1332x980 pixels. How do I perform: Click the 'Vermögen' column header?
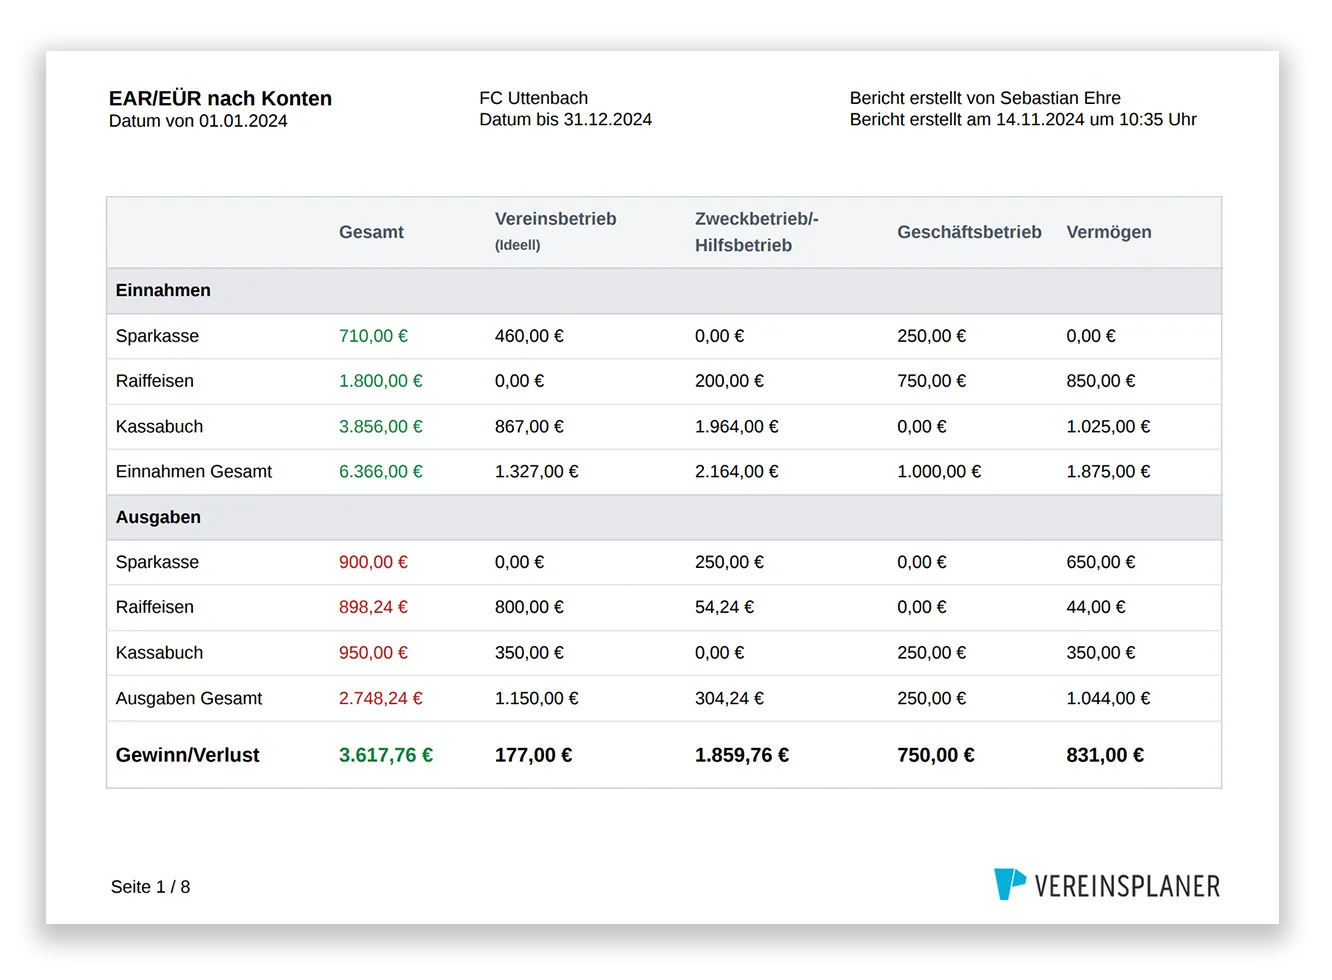click(x=1108, y=232)
